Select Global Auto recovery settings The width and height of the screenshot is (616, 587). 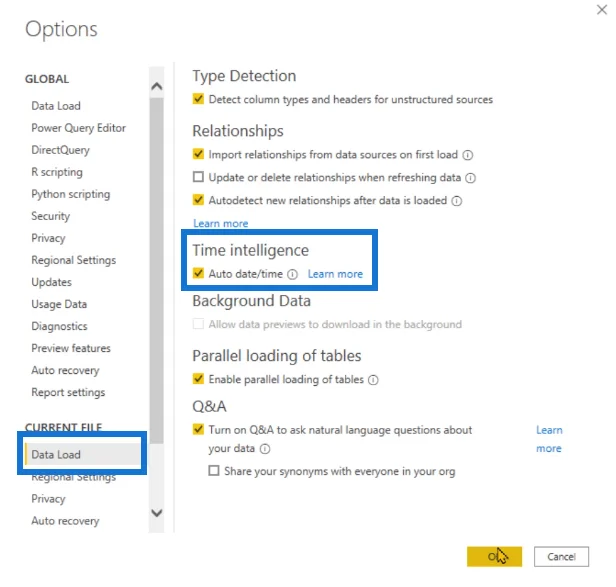(65, 371)
